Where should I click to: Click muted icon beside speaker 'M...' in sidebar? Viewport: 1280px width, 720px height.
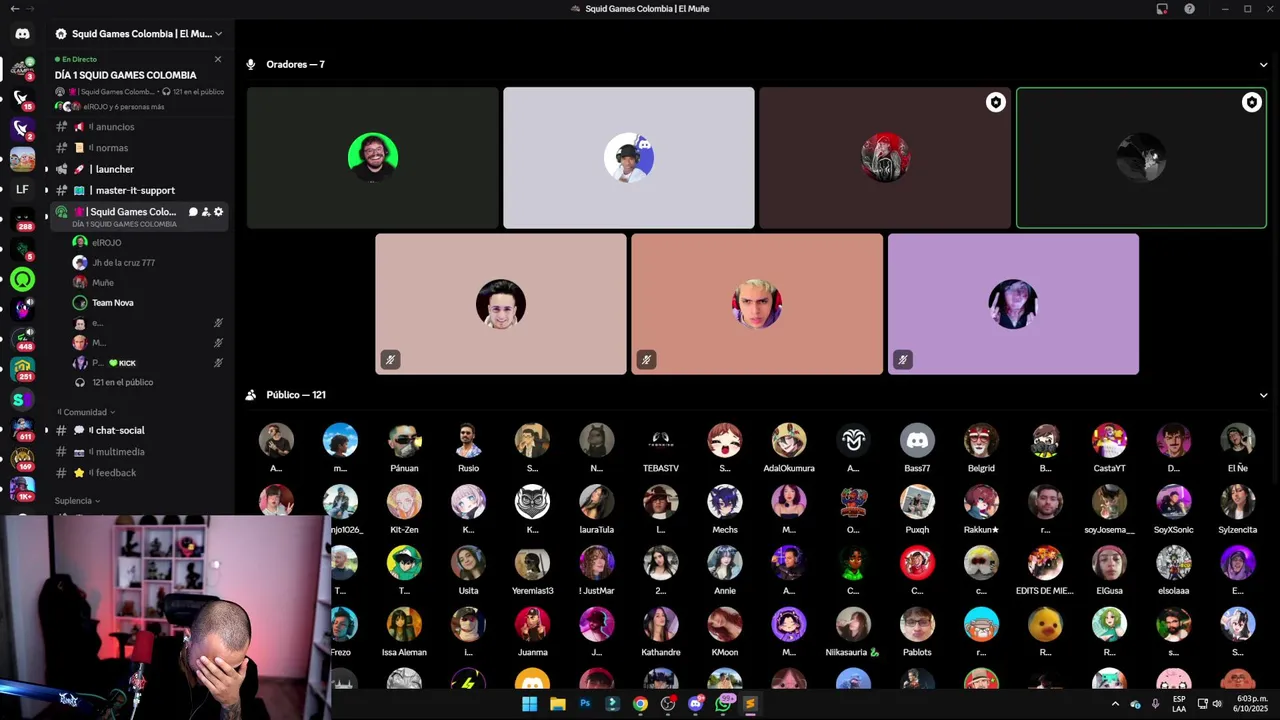click(218, 343)
